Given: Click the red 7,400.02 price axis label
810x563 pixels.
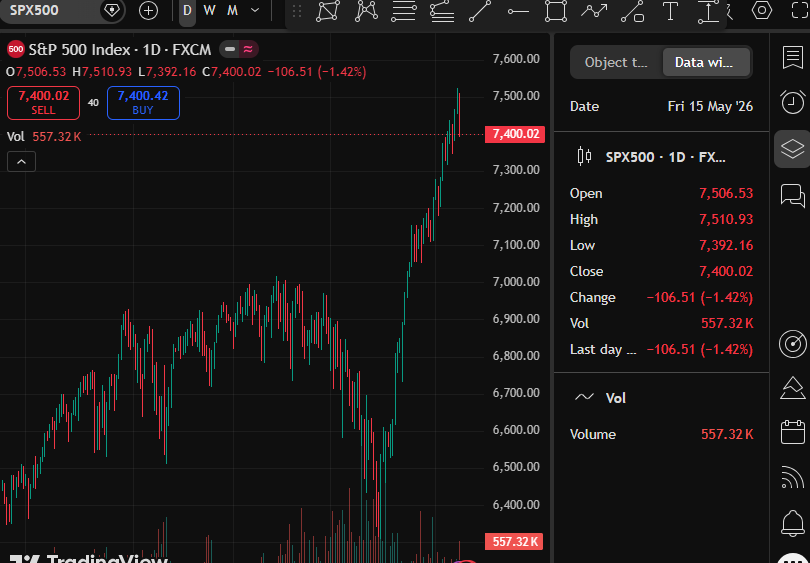Looking at the screenshot, I should [515, 134].
